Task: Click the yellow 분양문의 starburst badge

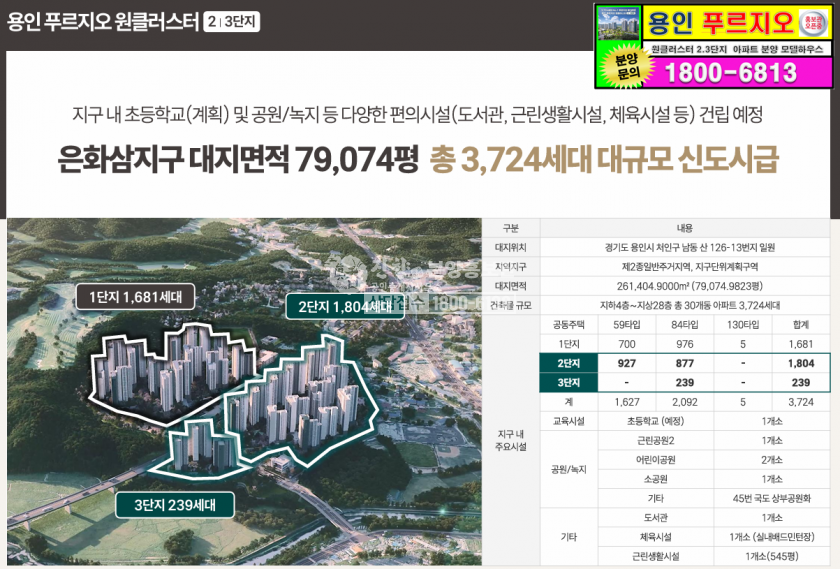Action: (618, 65)
